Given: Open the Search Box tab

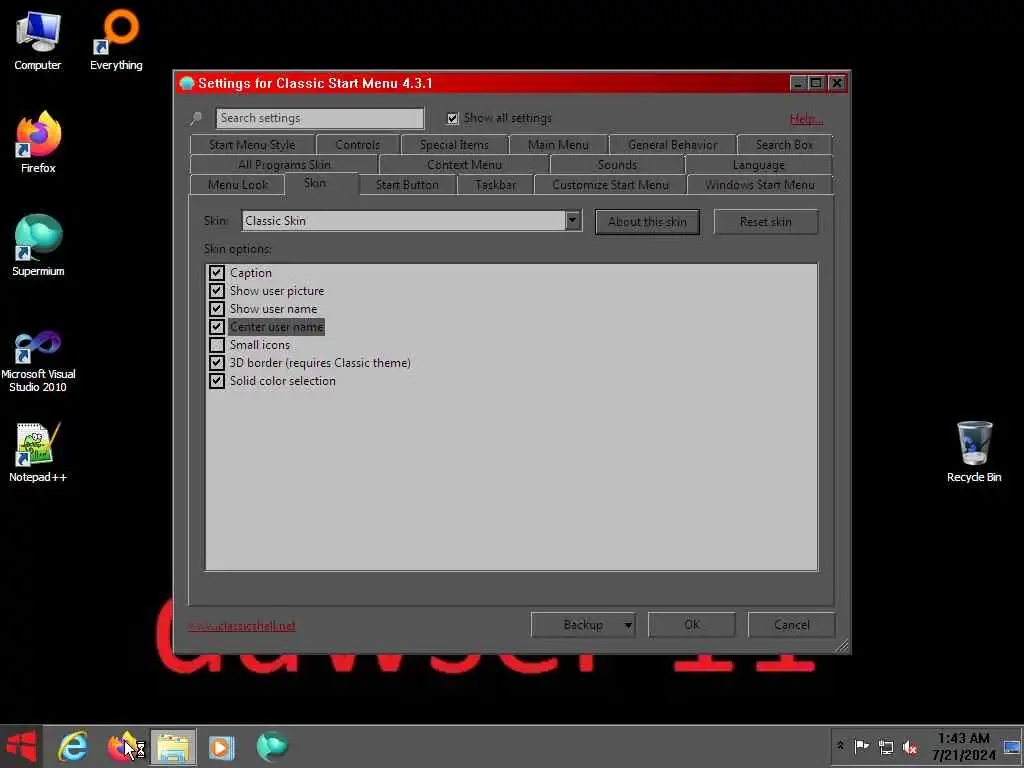Looking at the screenshot, I should [x=784, y=144].
